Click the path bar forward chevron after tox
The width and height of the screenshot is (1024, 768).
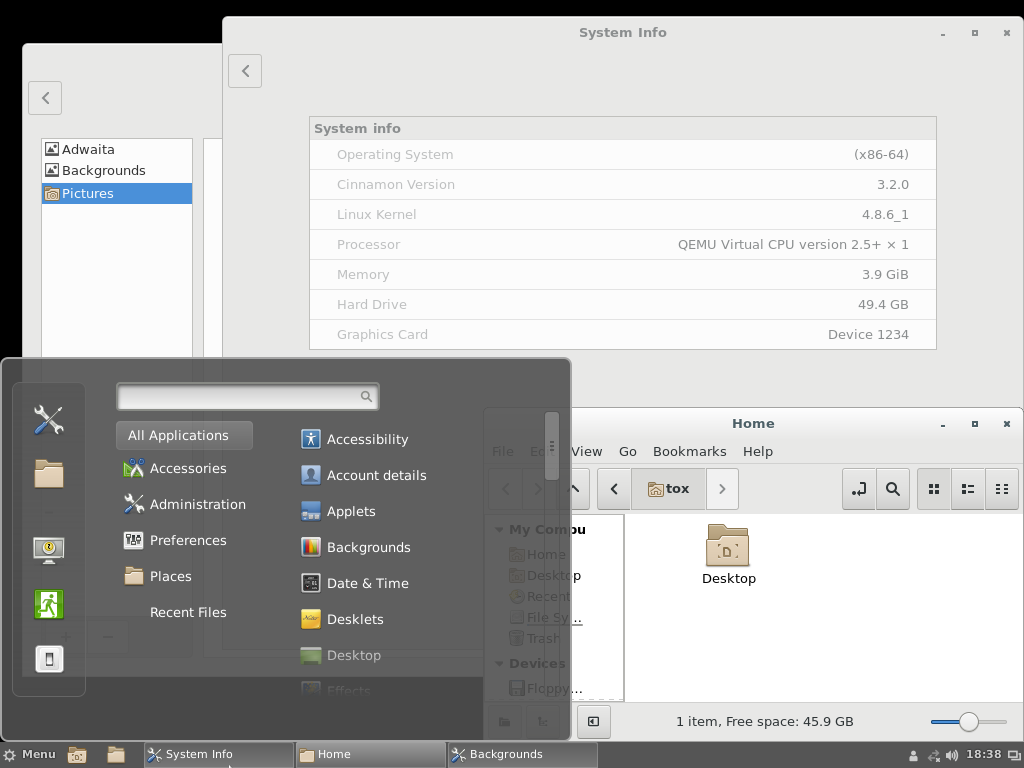722,489
